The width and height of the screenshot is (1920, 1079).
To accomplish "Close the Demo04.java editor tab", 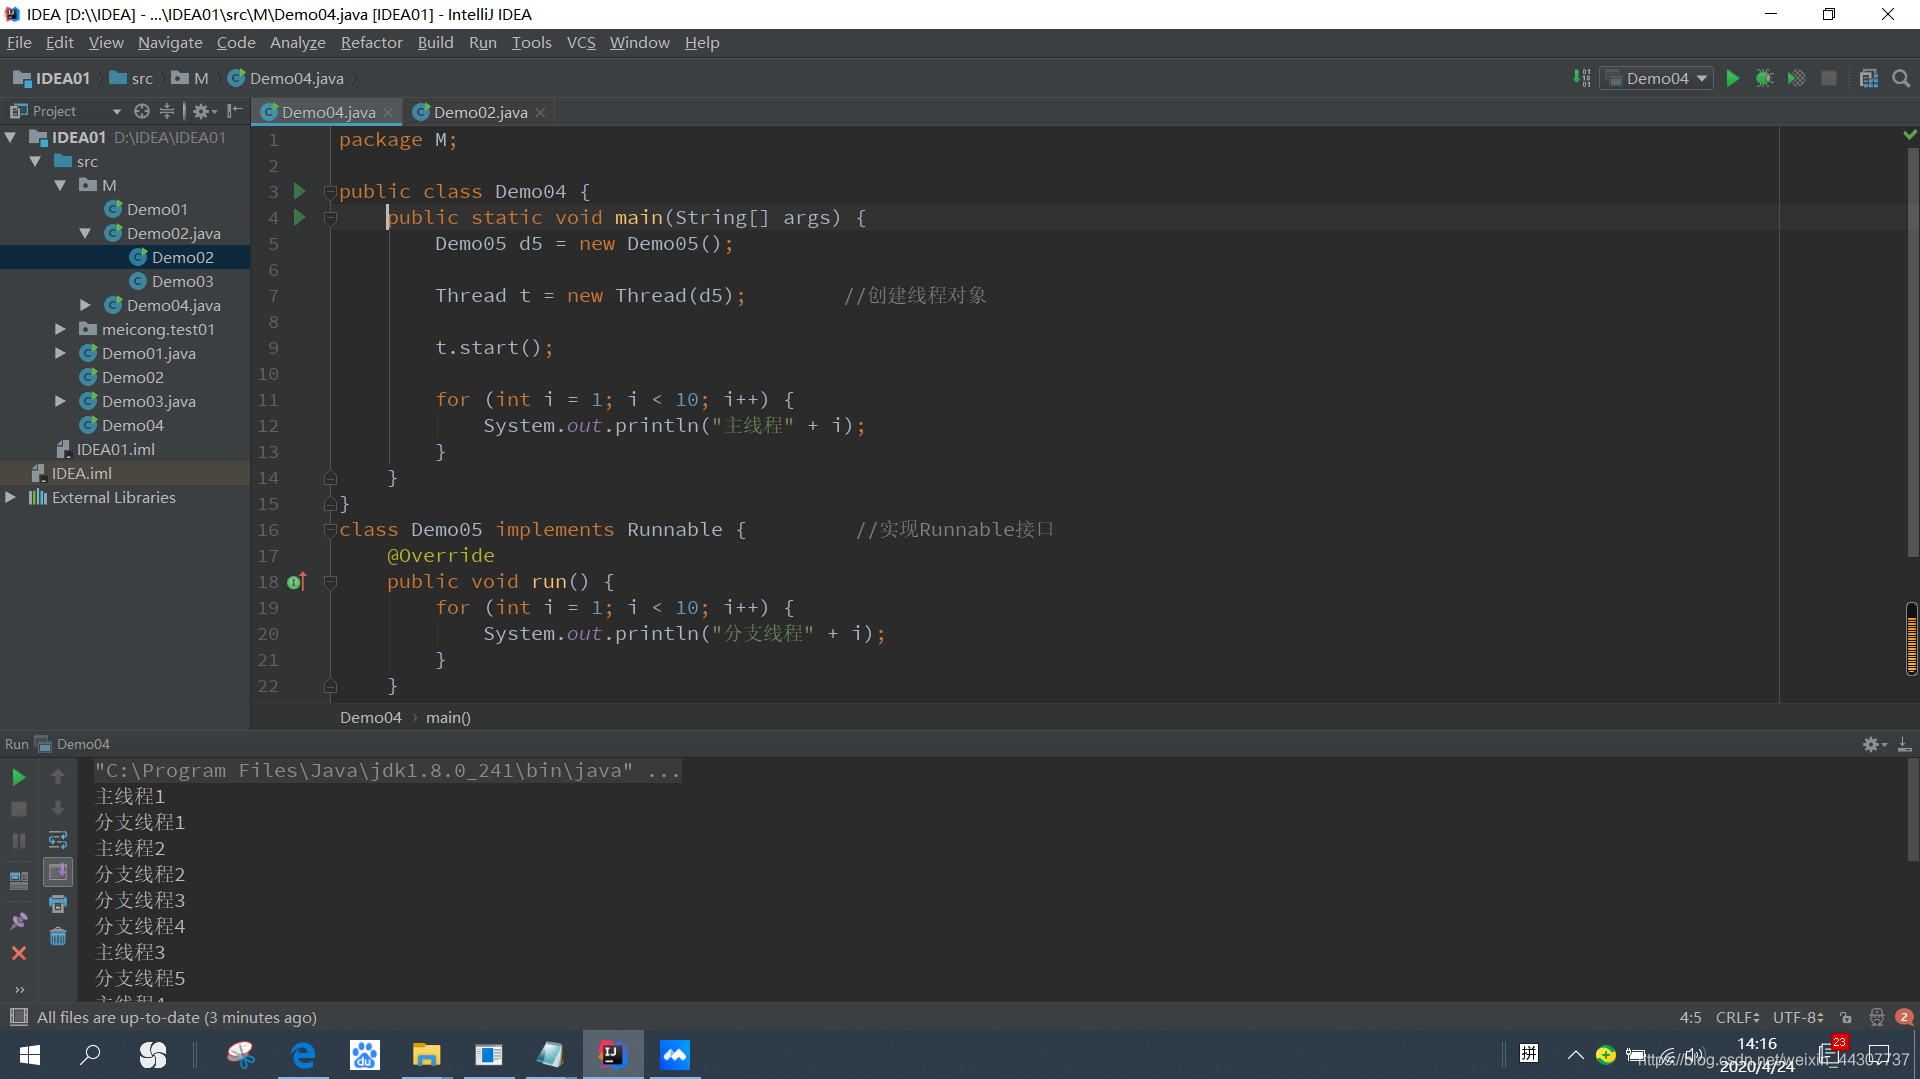I will 389,112.
